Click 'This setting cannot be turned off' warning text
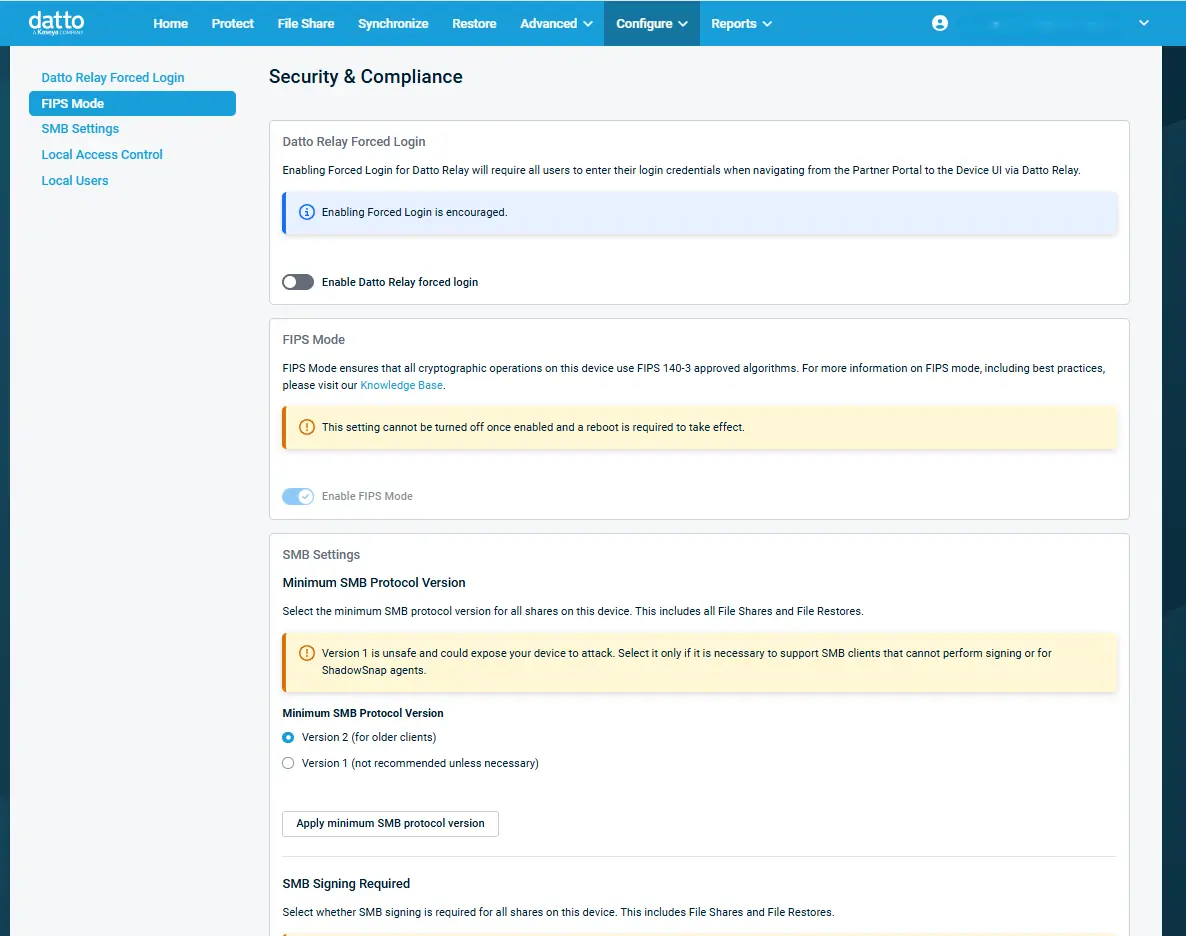The height and width of the screenshot is (936, 1186). (x=533, y=428)
